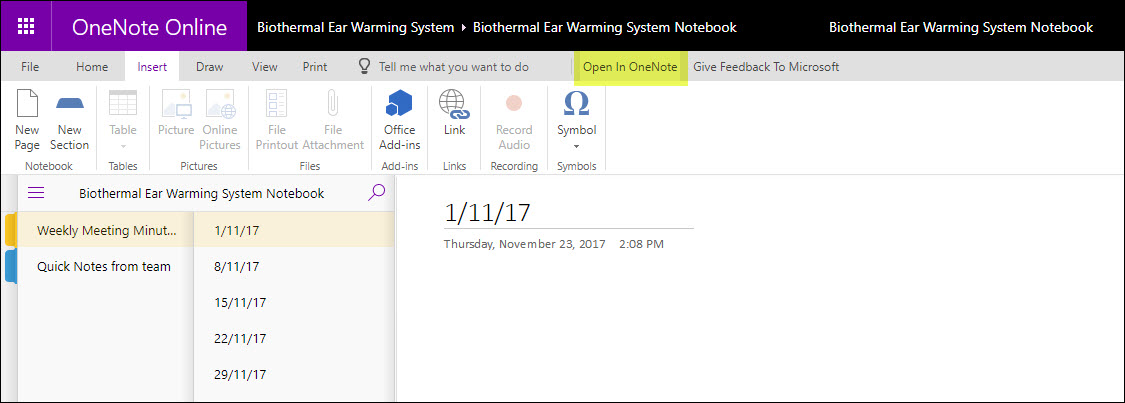Search the notebook with magnifier icon
The width and height of the screenshot is (1125, 403).
pyautogui.click(x=376, y=192)
